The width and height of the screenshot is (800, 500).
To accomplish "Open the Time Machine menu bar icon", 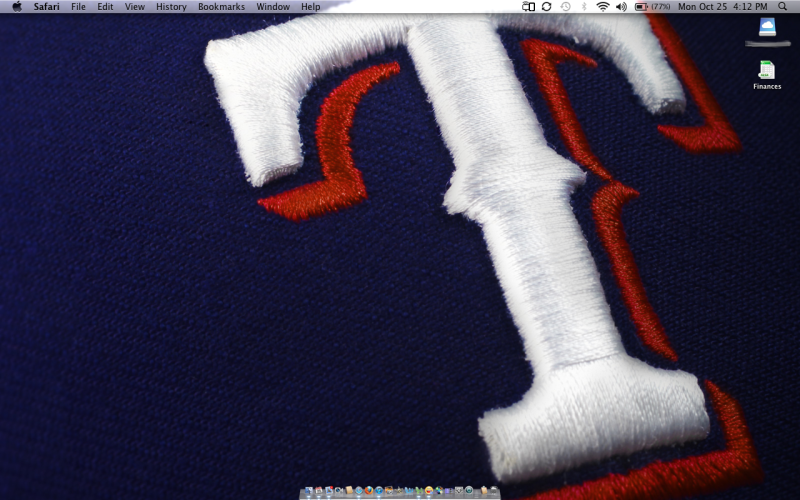I will coord(565,7).
